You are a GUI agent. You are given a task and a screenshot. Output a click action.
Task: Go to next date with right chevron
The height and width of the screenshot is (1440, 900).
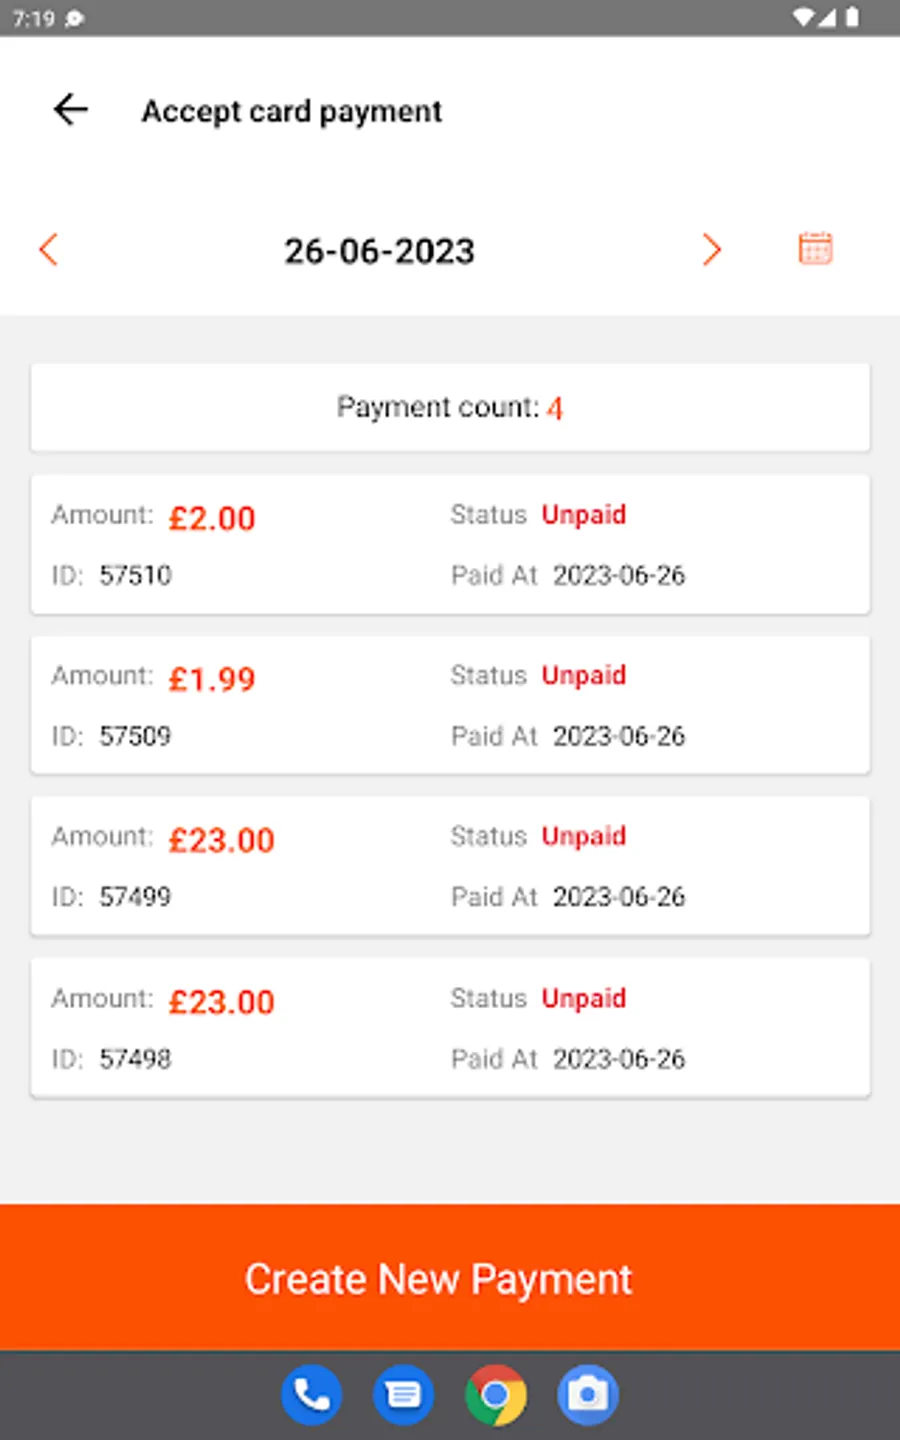[x=711, y=249]
